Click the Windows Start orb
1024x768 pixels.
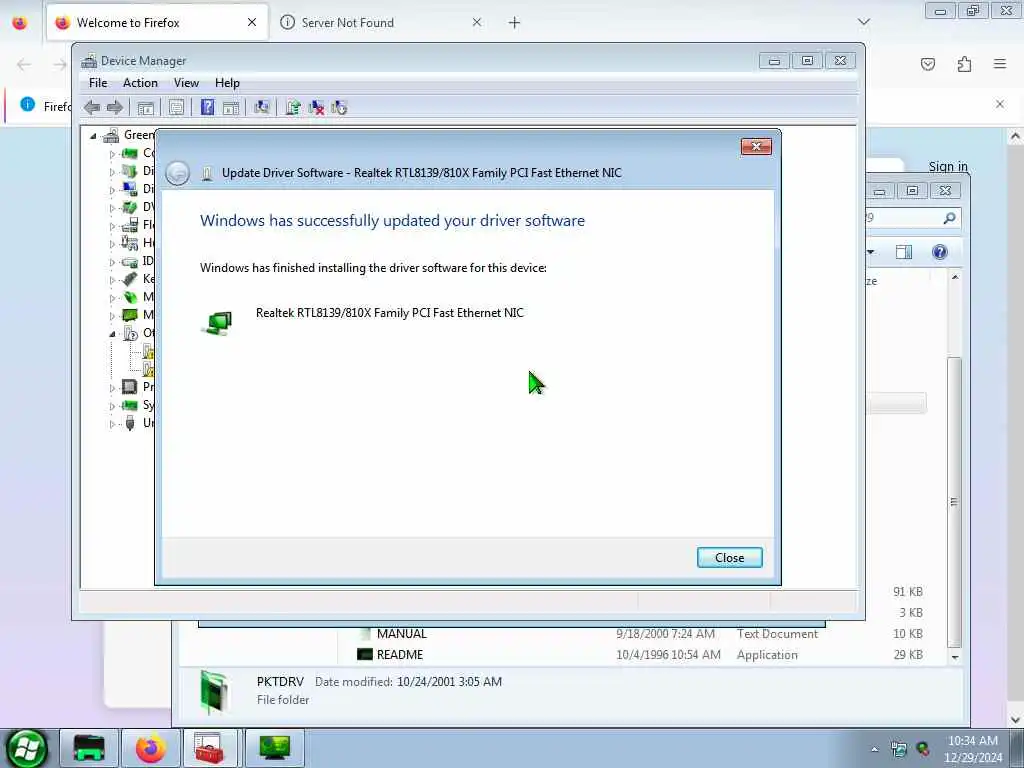(x=26, y=748)
